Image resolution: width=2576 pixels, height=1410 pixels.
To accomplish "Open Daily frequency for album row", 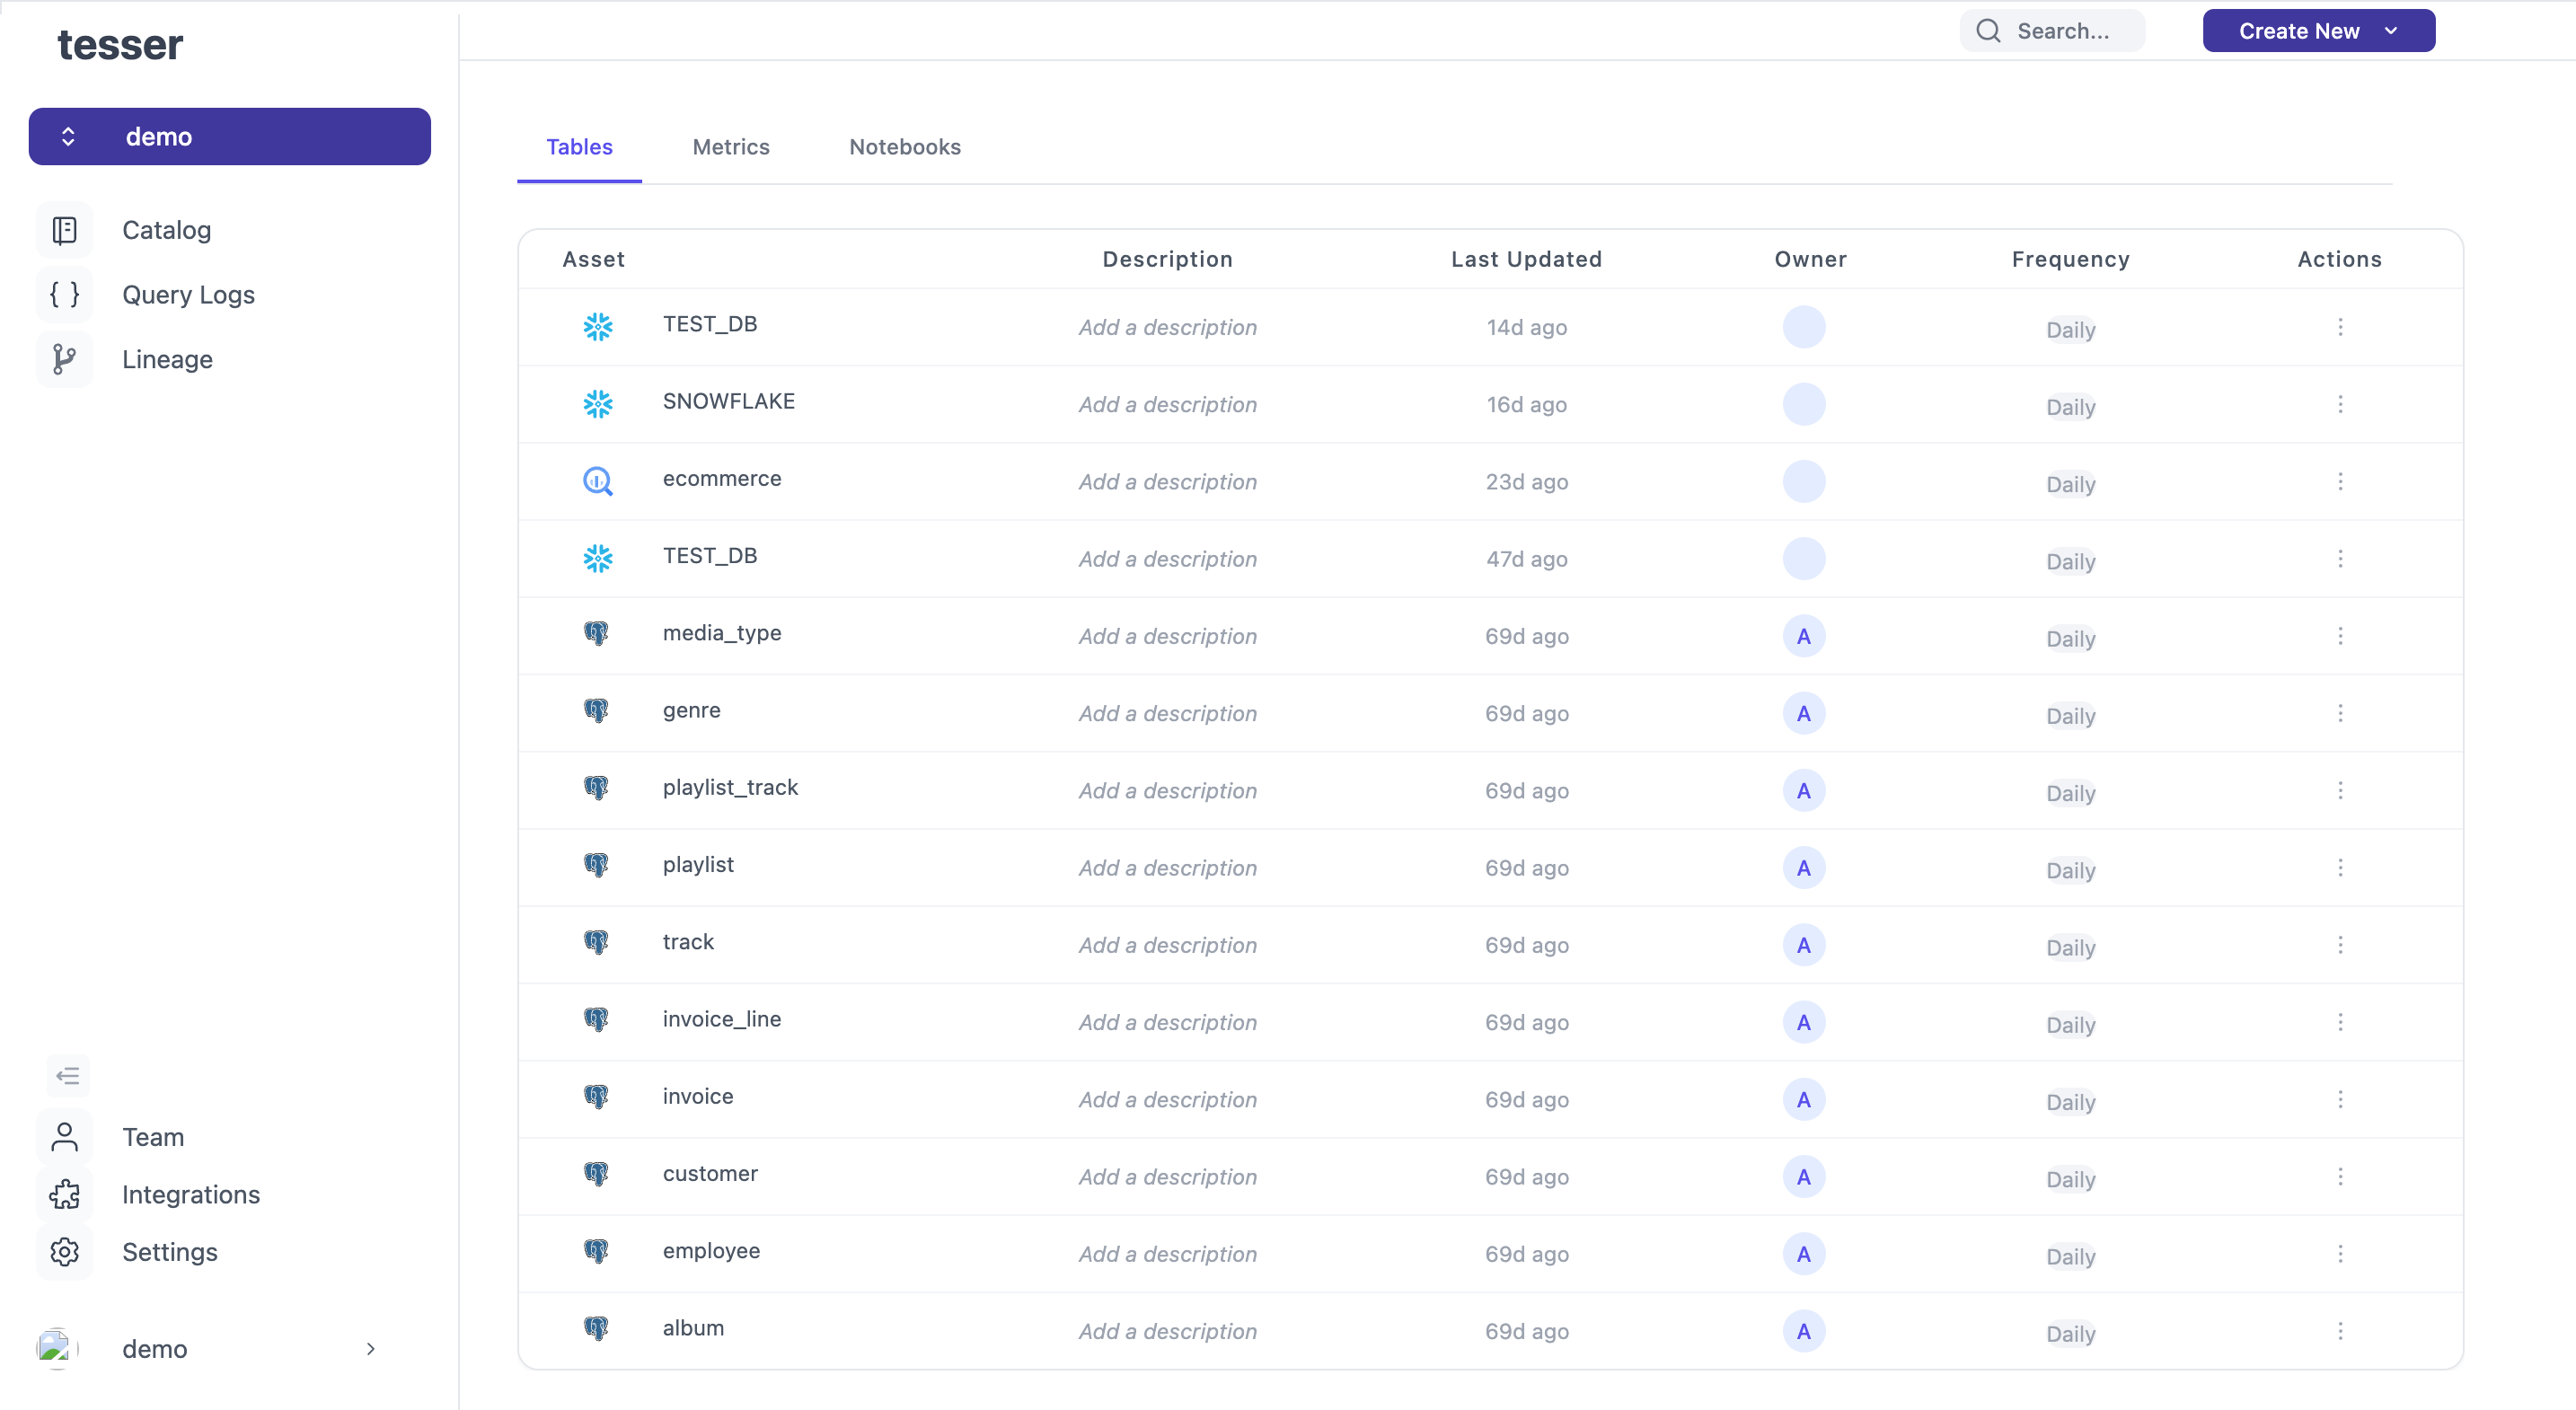I will [x=2070, y=1333].
